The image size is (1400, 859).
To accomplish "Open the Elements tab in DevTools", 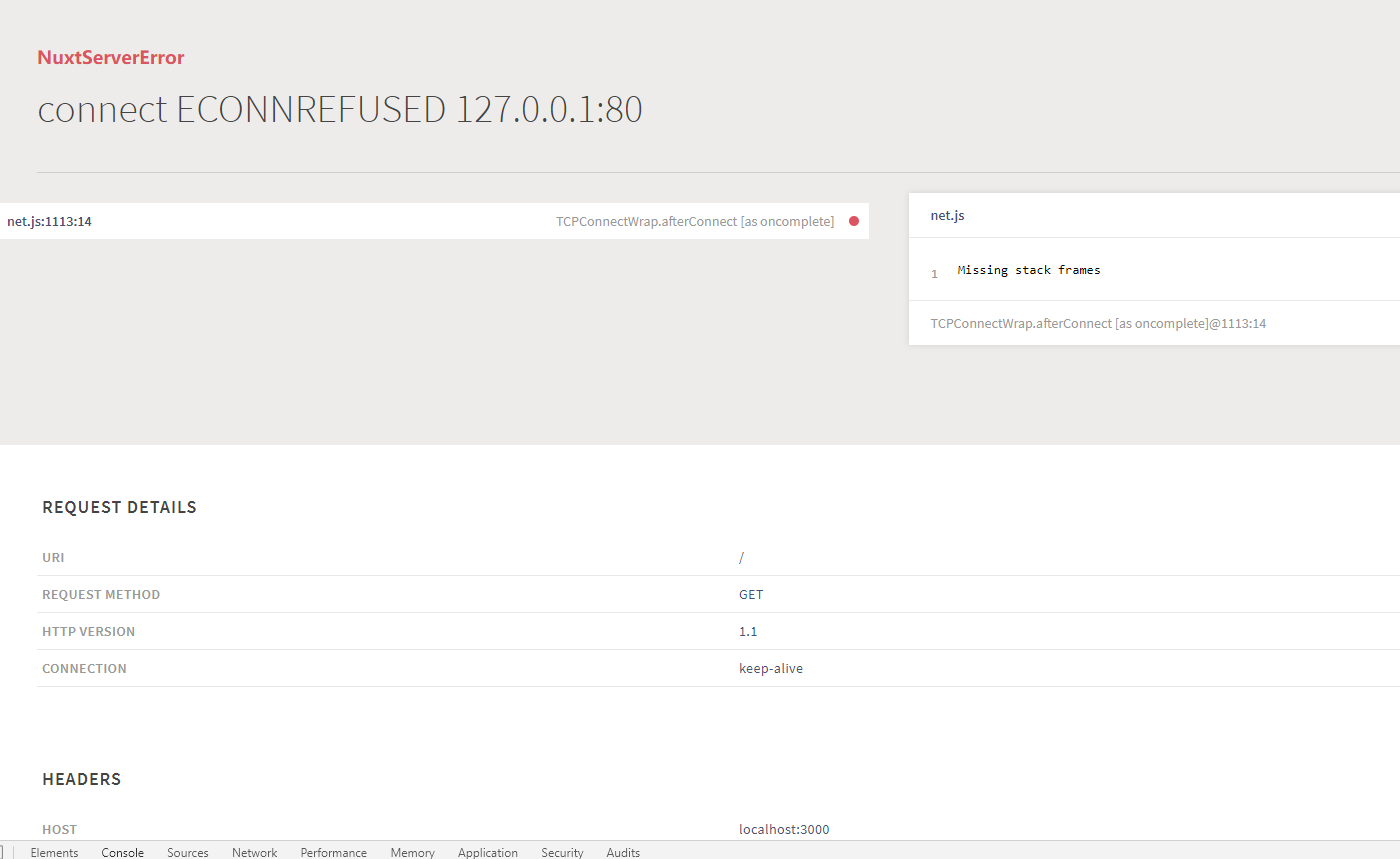I will tap(54, 852).
